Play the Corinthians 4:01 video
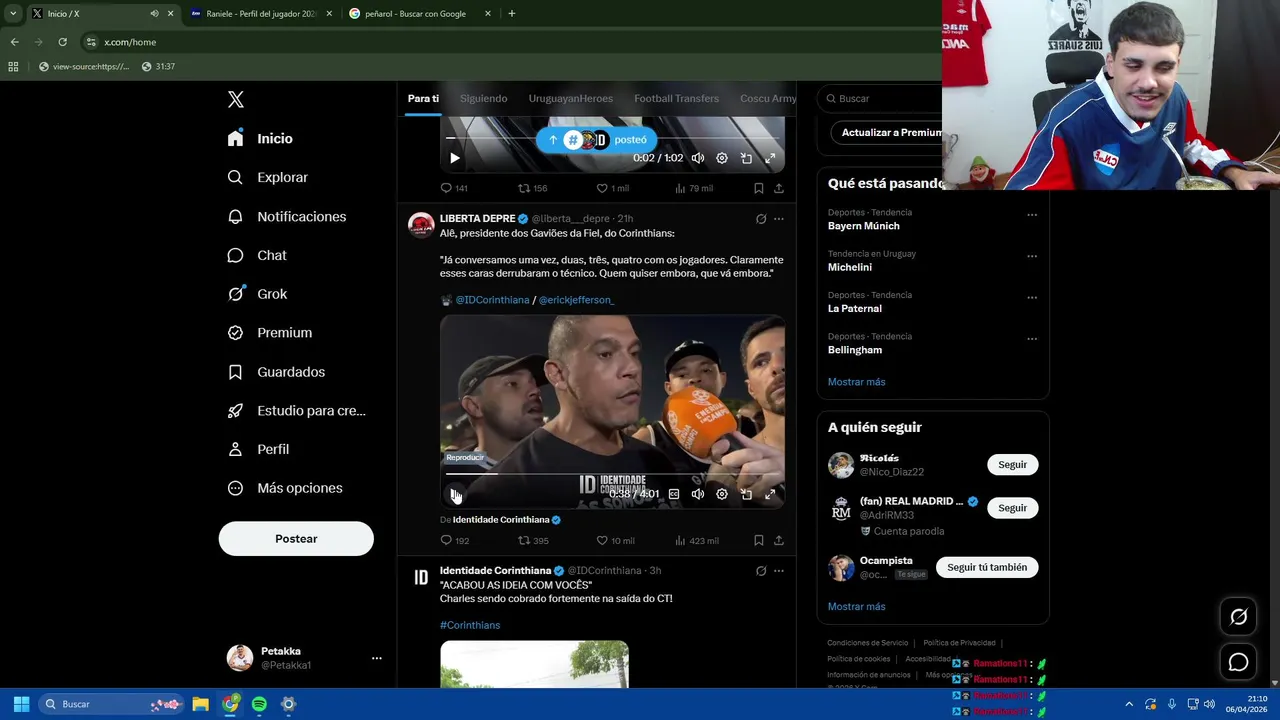The image size is (1280, 720). pos(454,494)
